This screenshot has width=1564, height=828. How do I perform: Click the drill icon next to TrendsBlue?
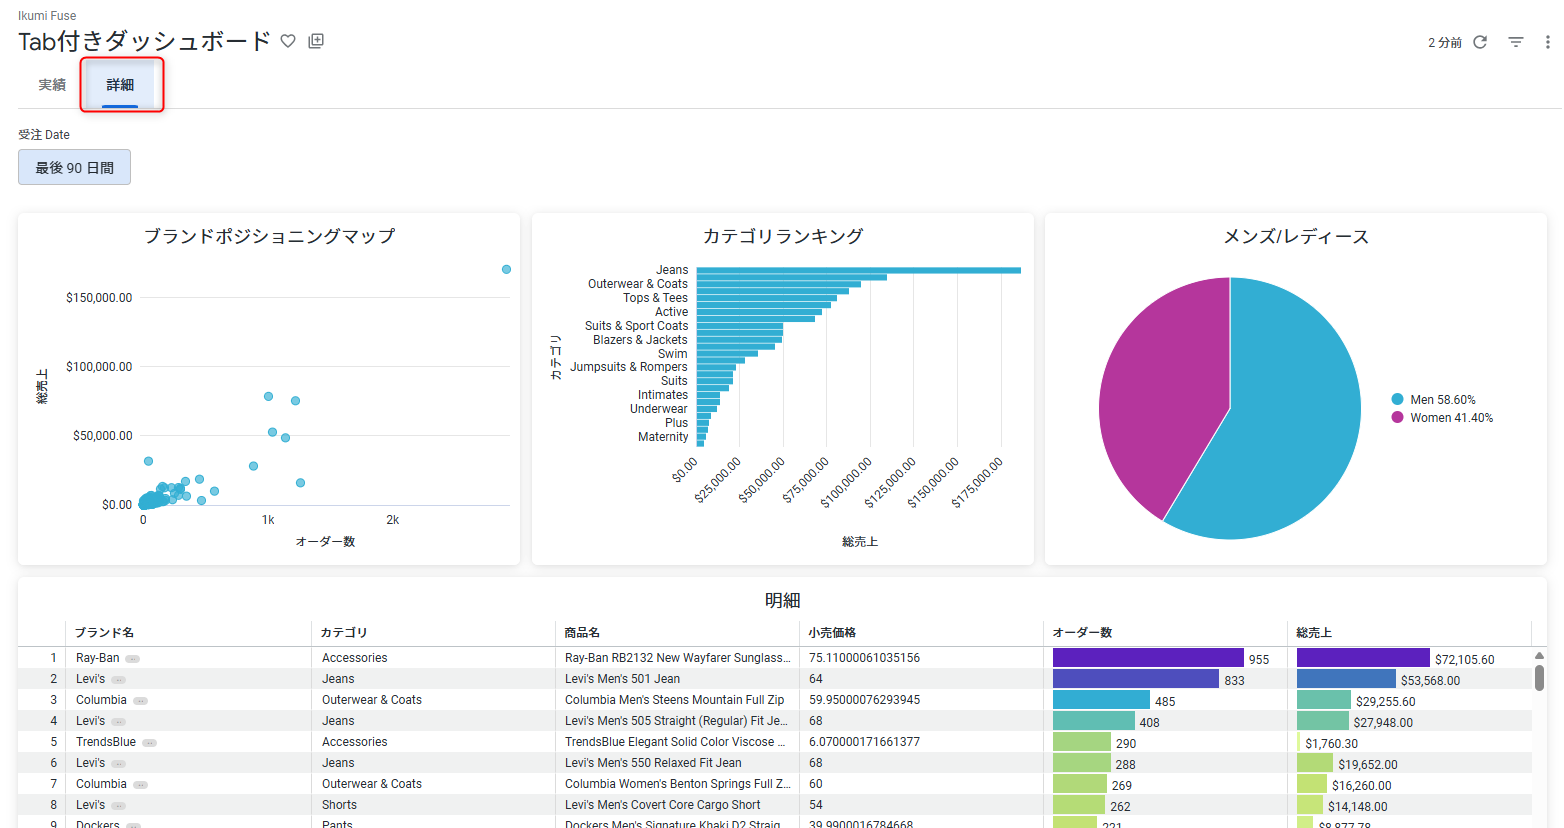click(x=151, y=741)
